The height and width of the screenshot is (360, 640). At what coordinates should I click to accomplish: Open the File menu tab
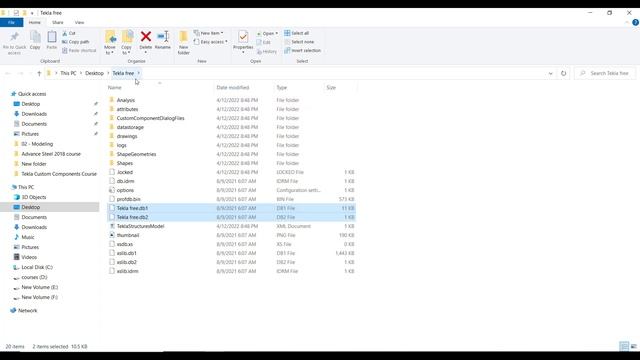click(11, 22)
